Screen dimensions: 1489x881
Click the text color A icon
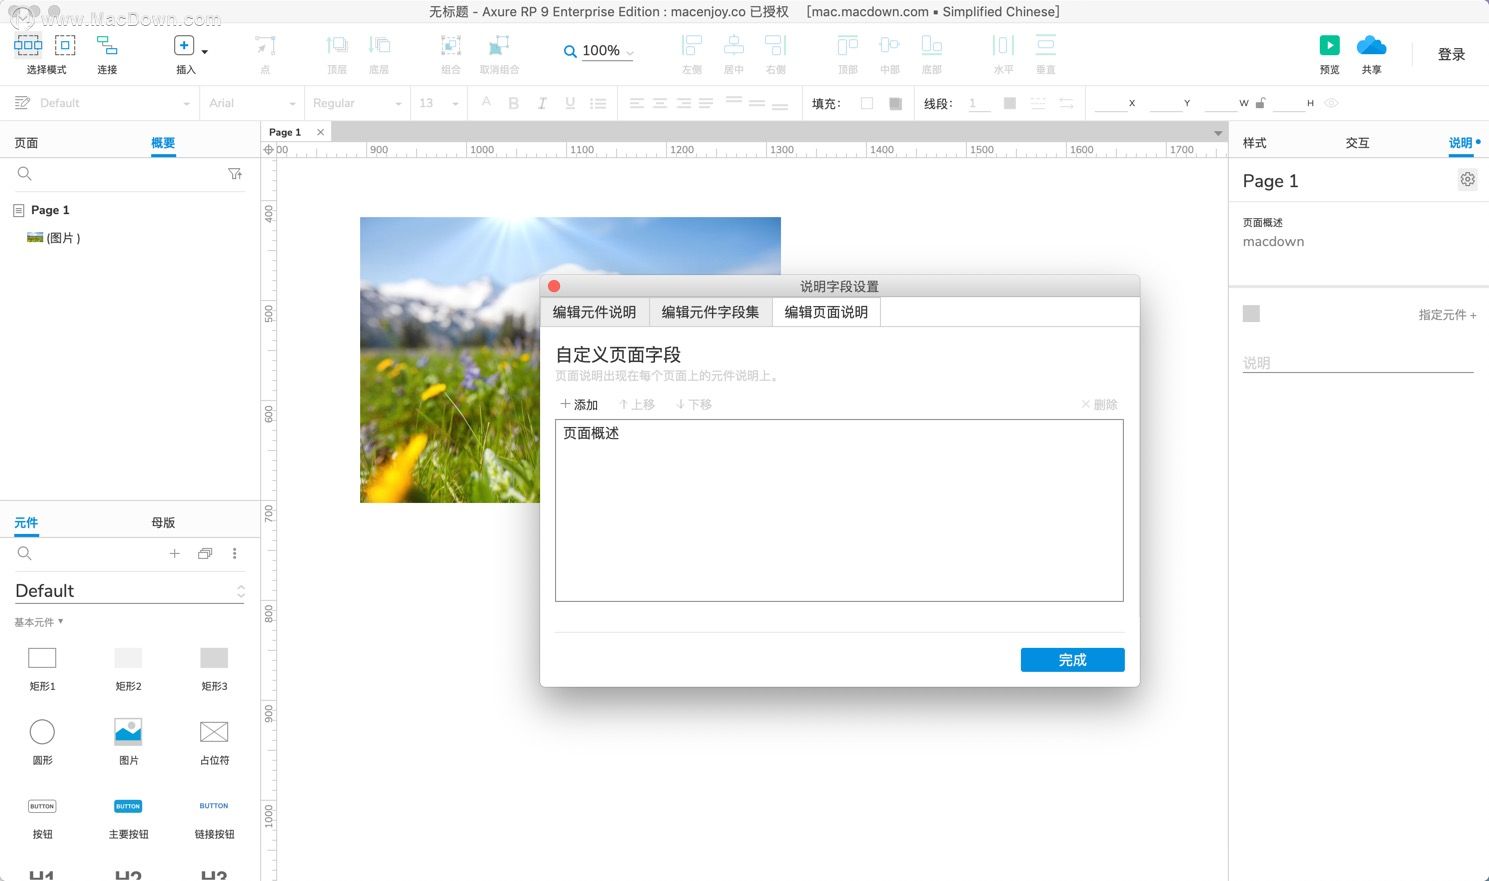pos(486,102)
